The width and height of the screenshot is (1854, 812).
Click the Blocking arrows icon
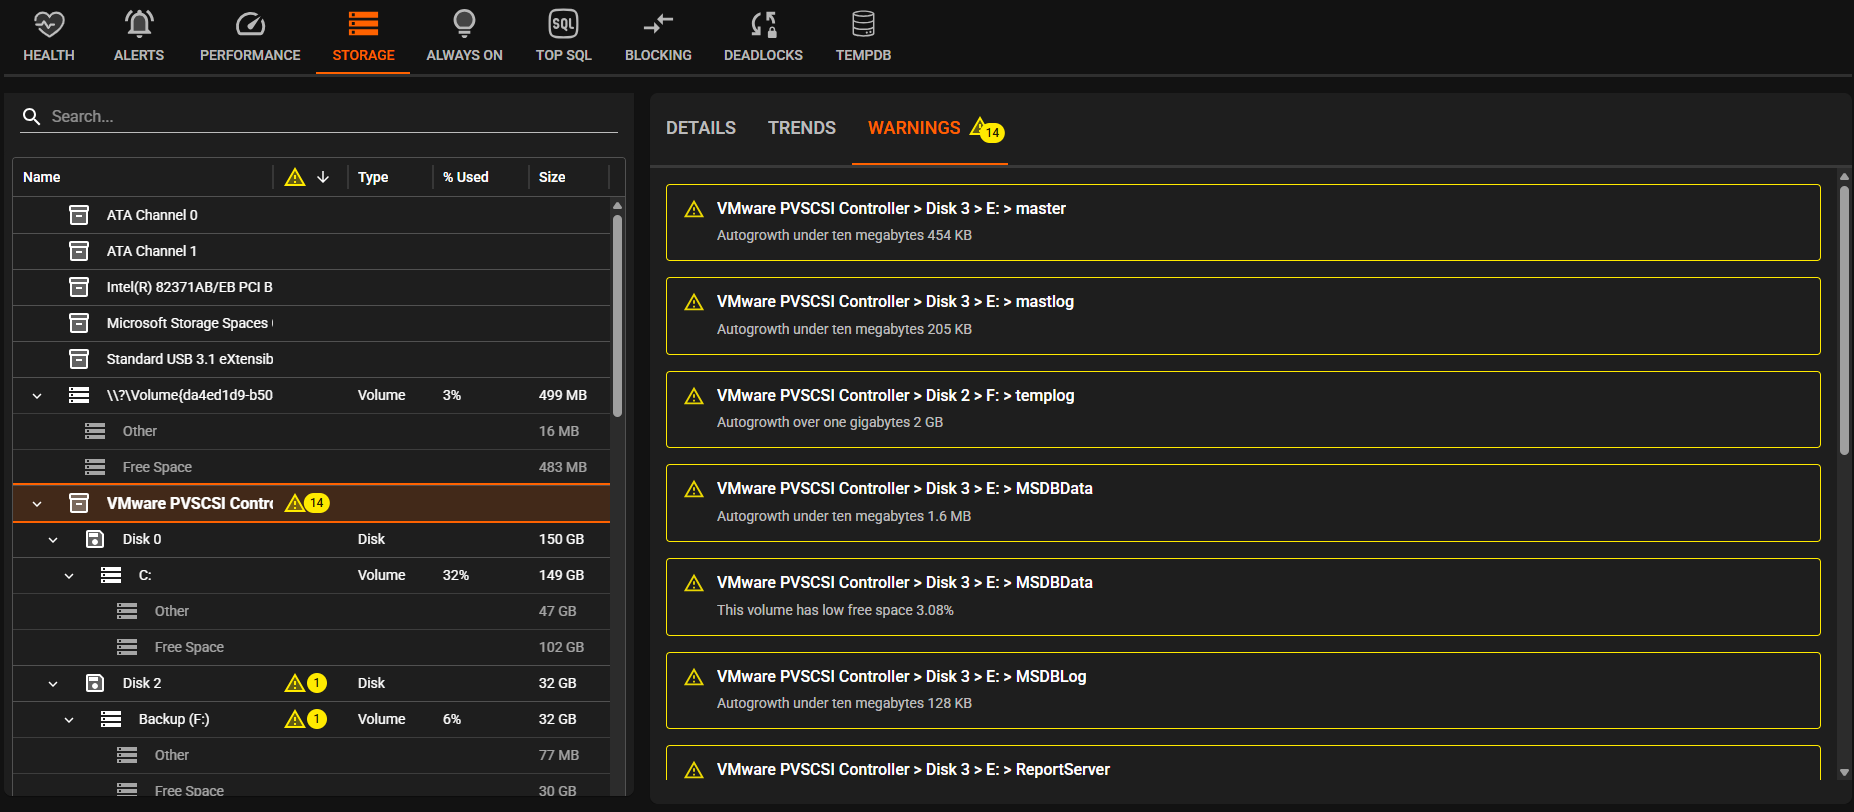coord(658,24)
